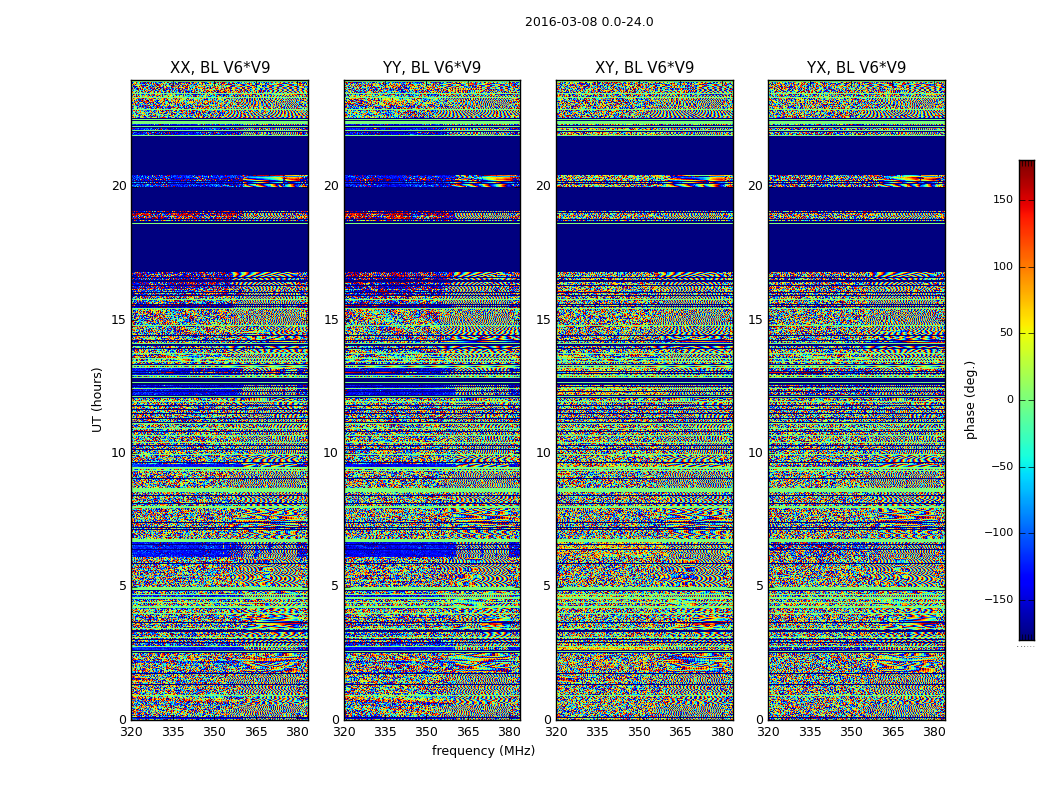Click the solid blue band in YX panel near 21 hours
Image resolution: width=1050 pixels, height=800 pixels.
coord(856,155)
